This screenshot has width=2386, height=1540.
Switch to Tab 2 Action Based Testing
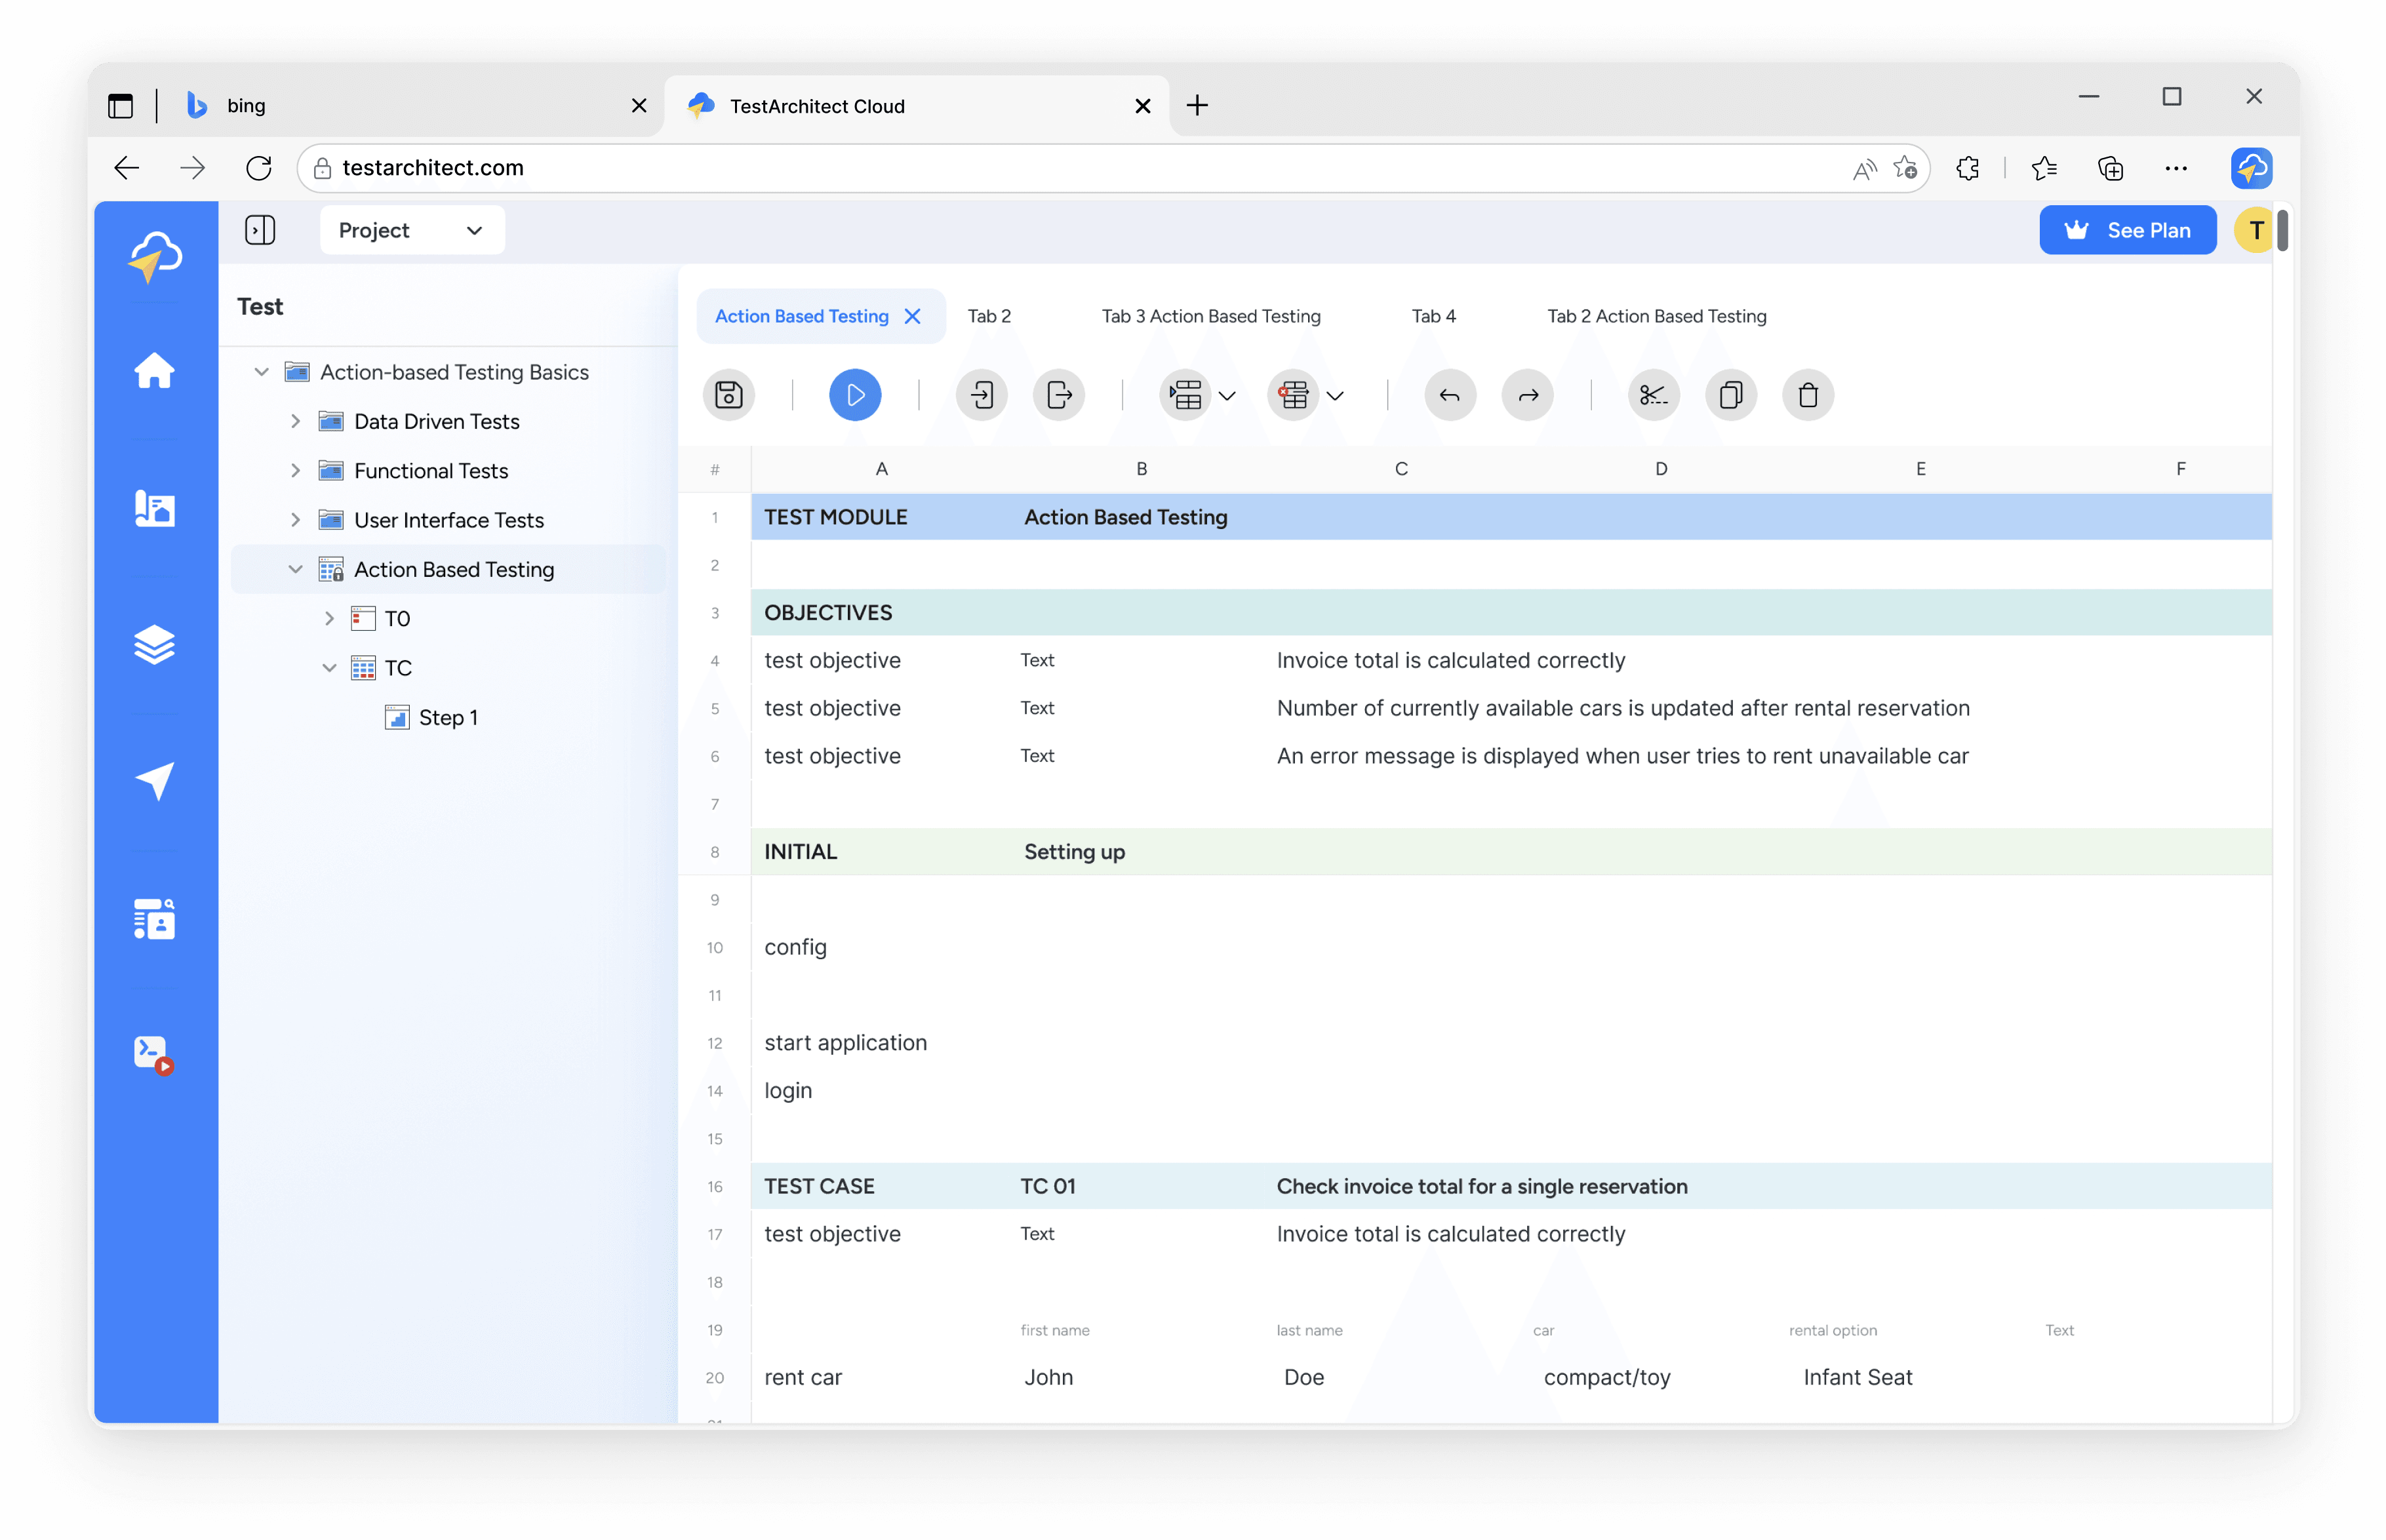tap(1656, 316)
